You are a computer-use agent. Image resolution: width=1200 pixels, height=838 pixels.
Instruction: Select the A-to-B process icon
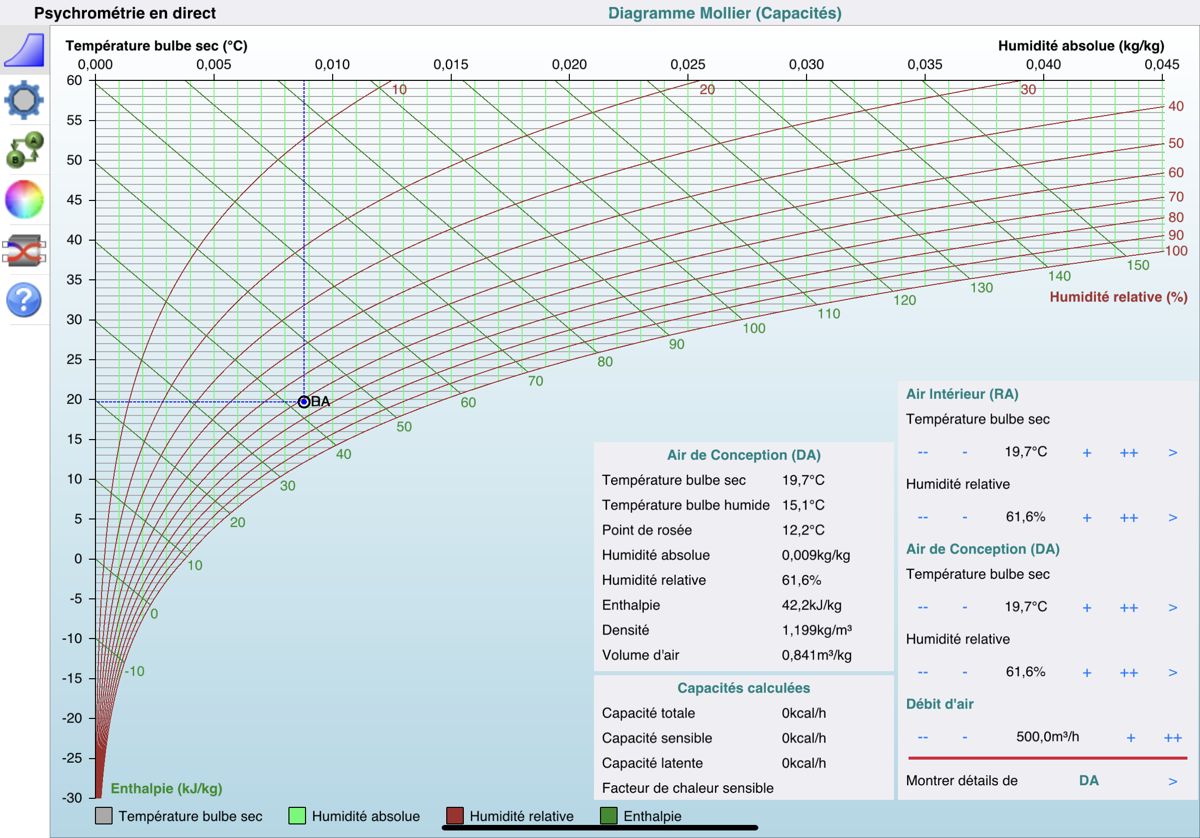(24, 150)
